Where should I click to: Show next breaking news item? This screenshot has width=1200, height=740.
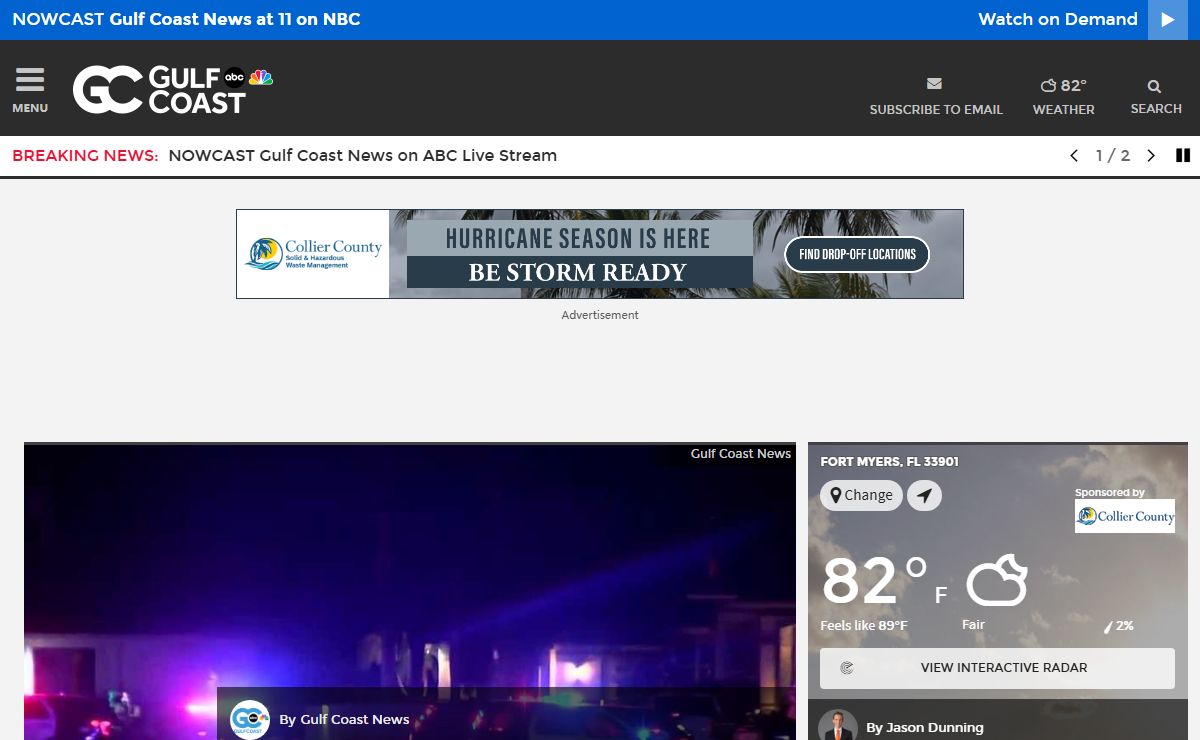[x=1151, y=156]
